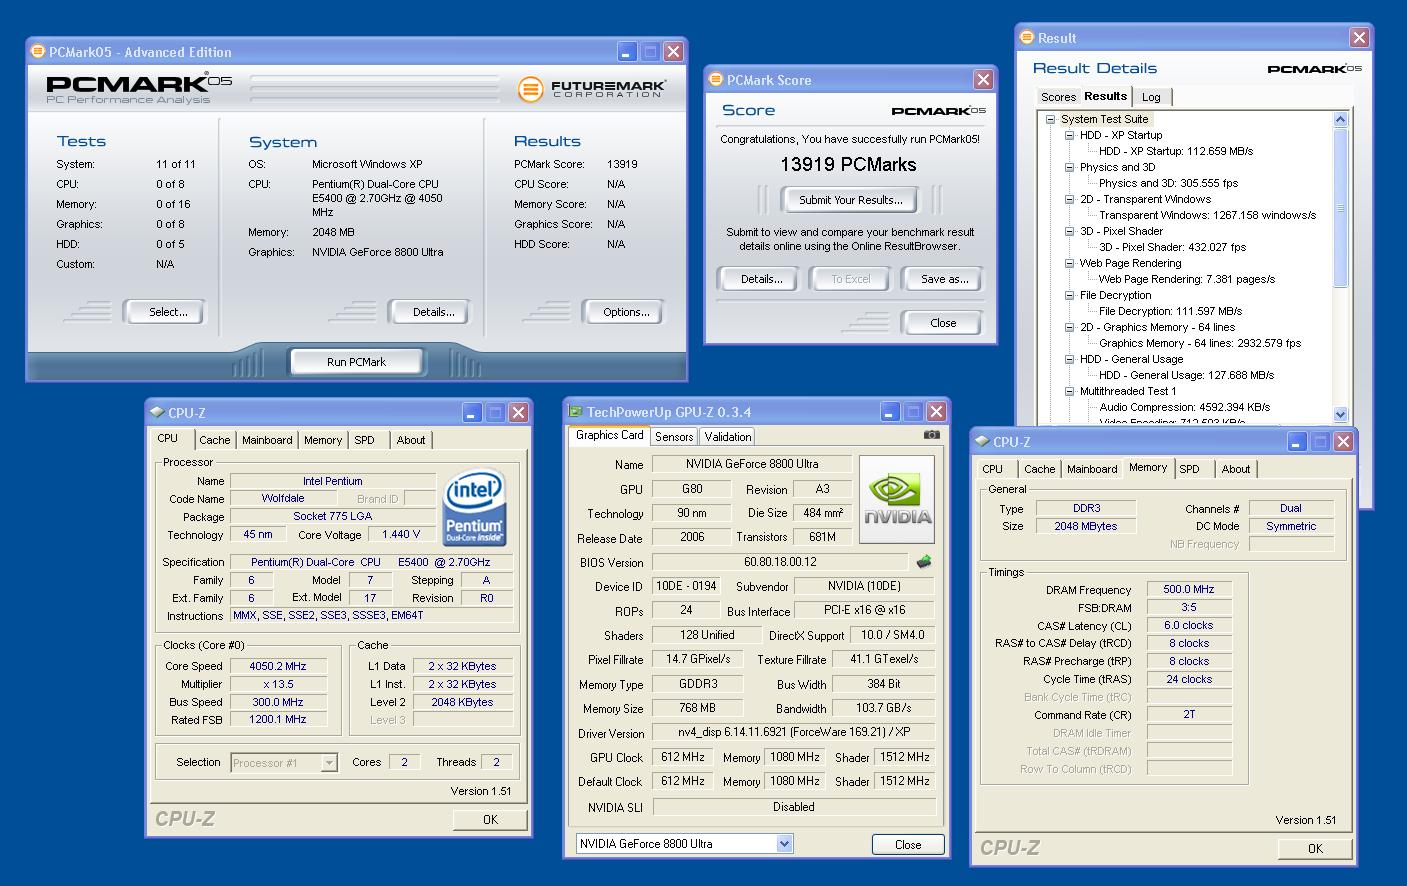Open Cache tab in CPU-Z processor window
Viewport: 1407px width, 886px height.
214,440
